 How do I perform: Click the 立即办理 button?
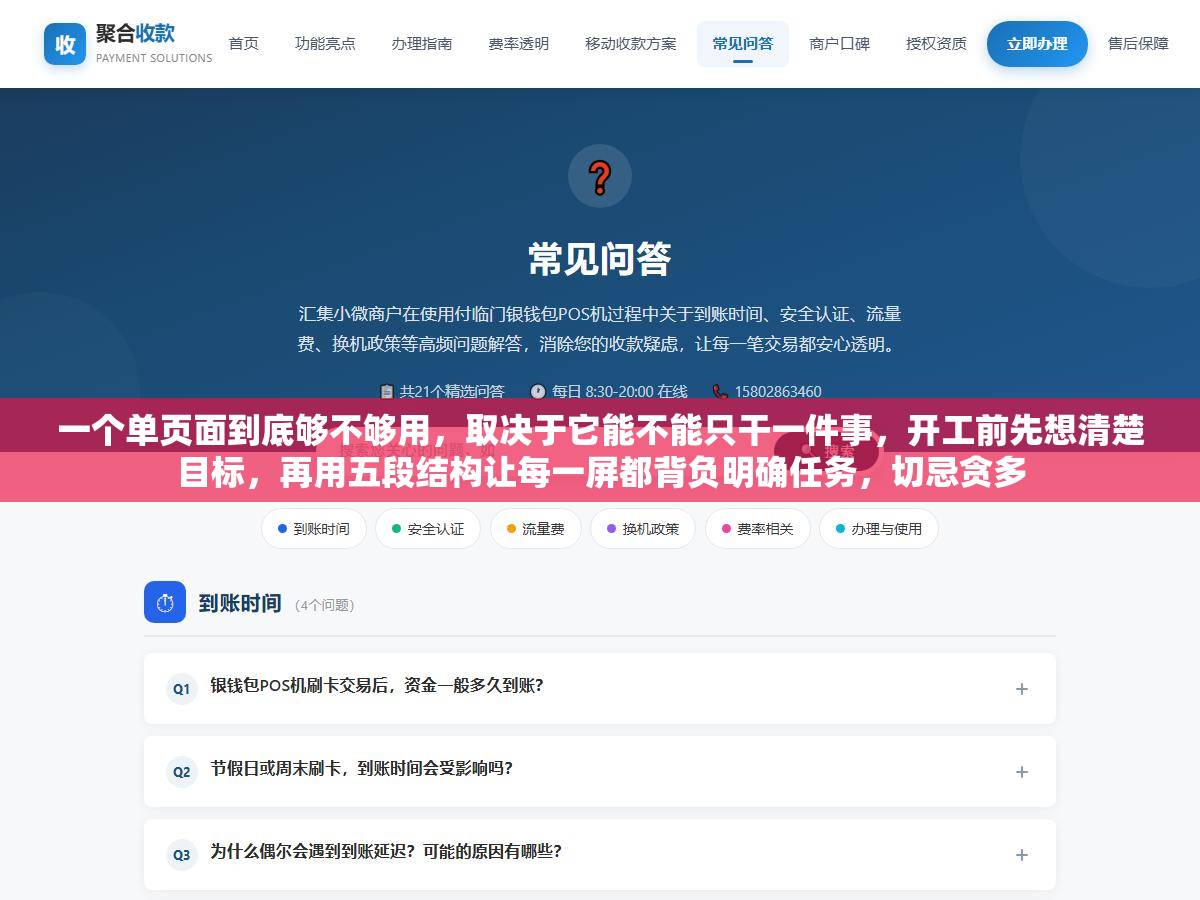pyautogui.click(x=1037, y=44)
